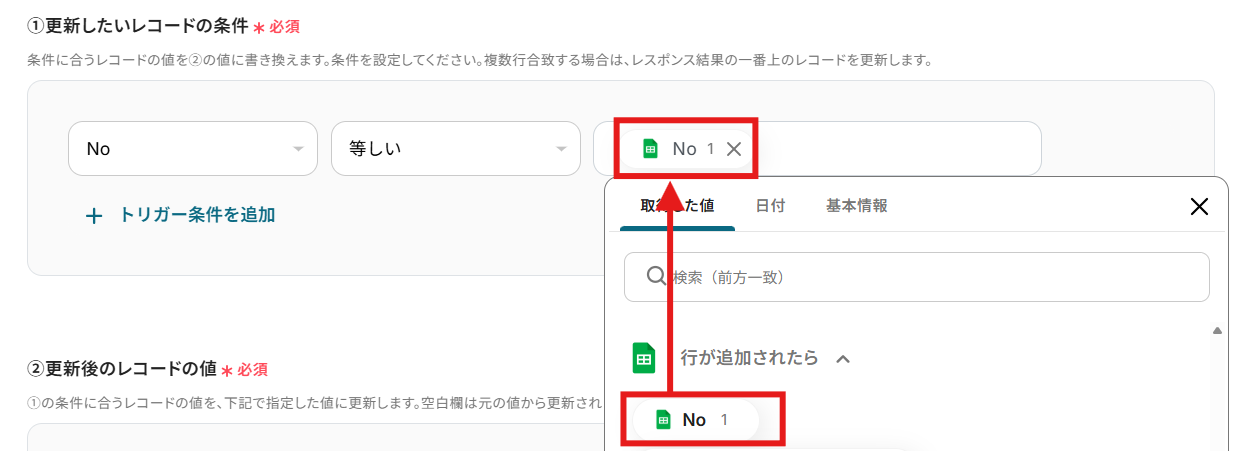This screenshot has height=451, width=1258.
Task: Open the 基本情報 tab
Action: pyautogui.click(x=856, y=205)
